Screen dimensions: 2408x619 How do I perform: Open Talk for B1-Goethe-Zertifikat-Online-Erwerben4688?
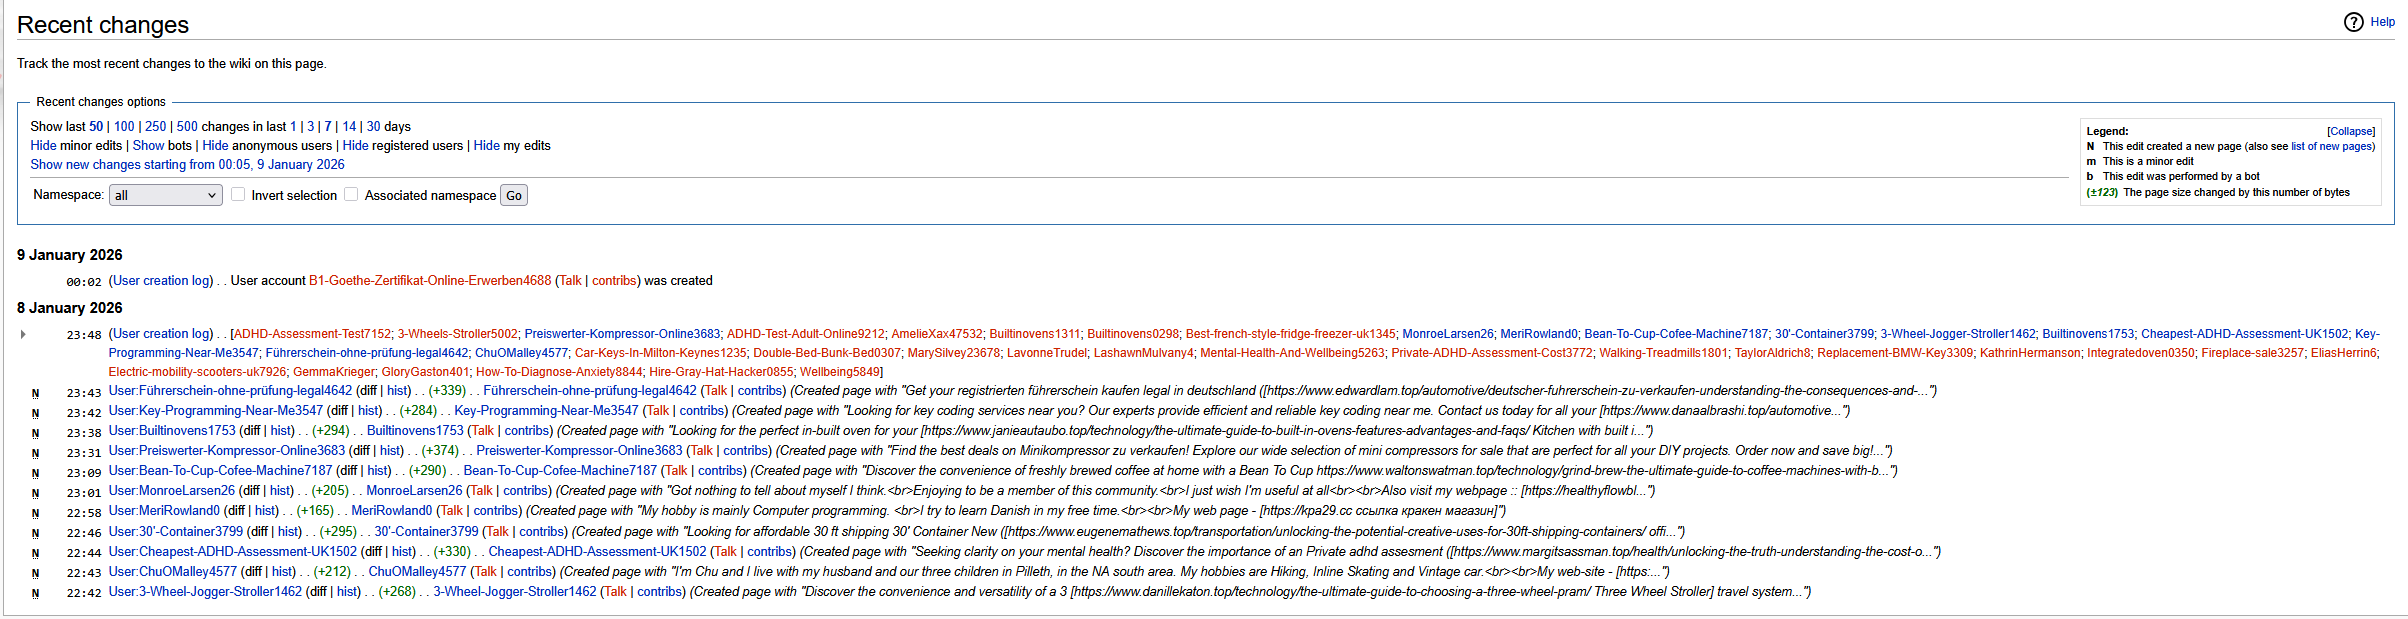[x=570, y=281]
